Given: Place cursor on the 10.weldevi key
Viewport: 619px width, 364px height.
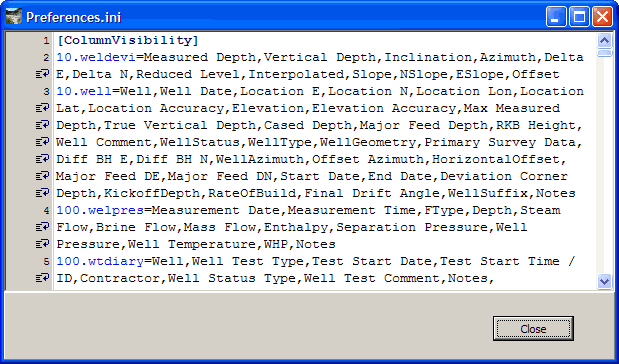Looking at the screenshot, I should (x=96, y=57).
